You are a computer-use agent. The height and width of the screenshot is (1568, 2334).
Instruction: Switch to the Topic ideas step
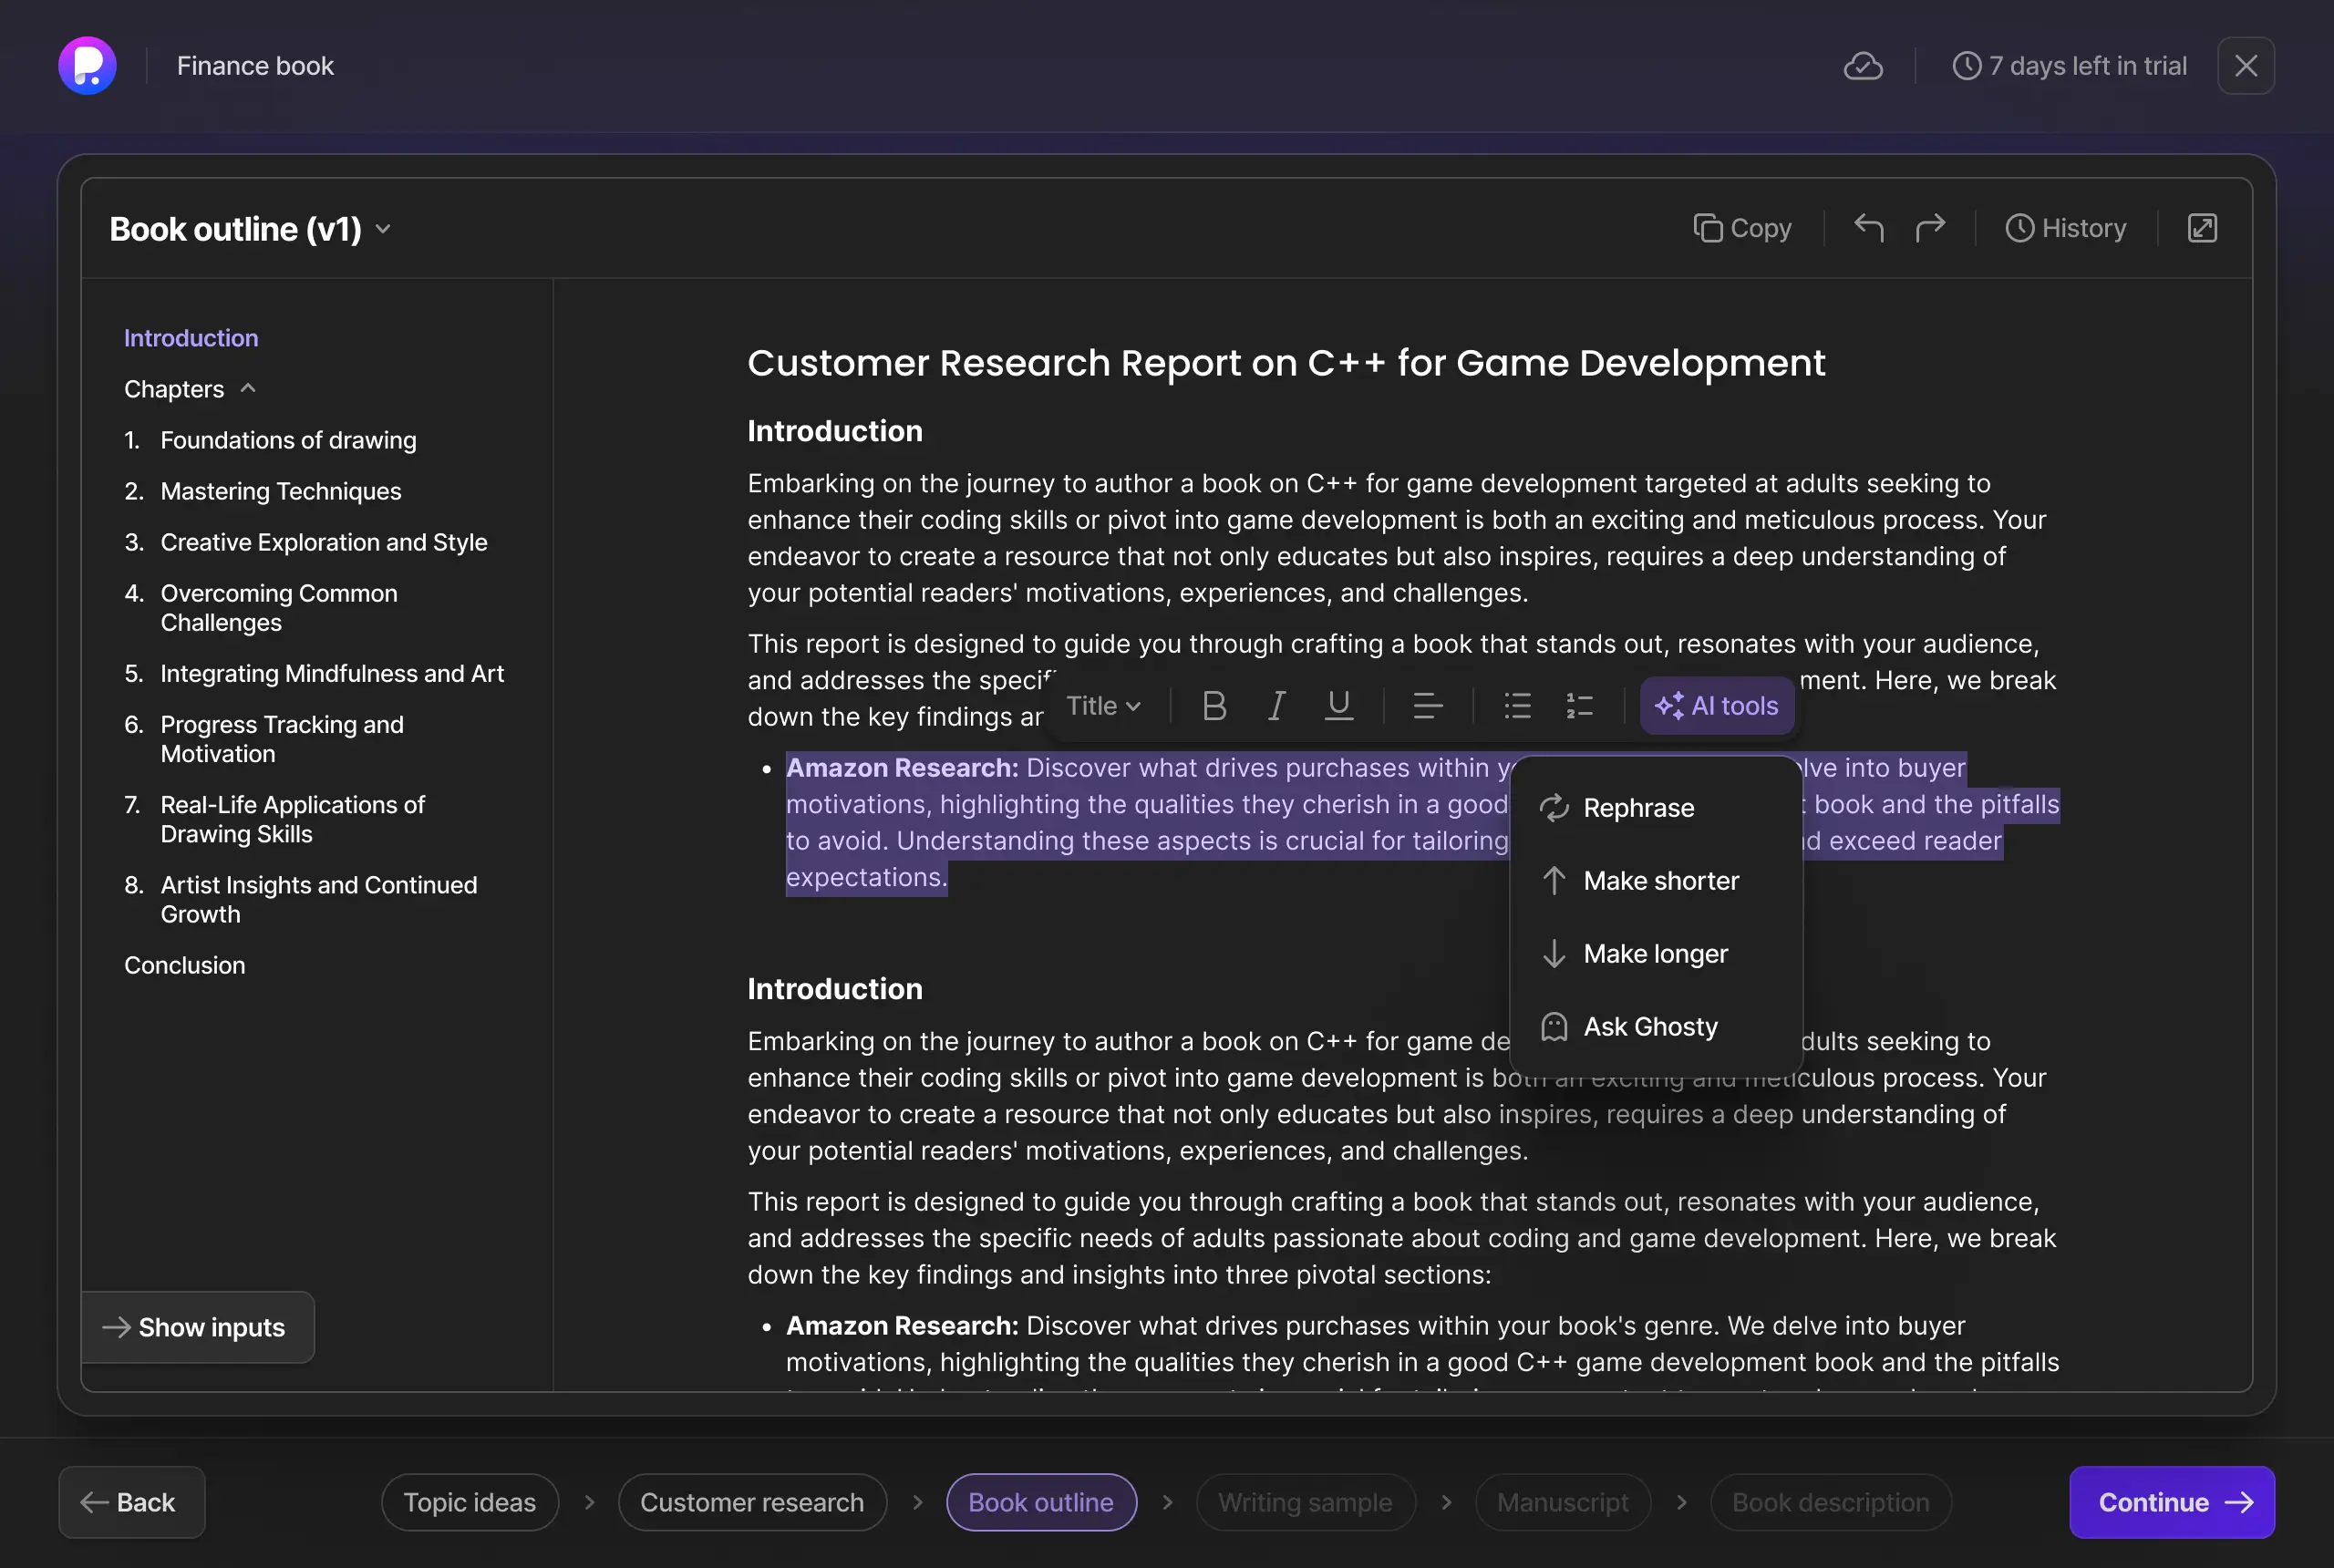[x=469, y=1502]
